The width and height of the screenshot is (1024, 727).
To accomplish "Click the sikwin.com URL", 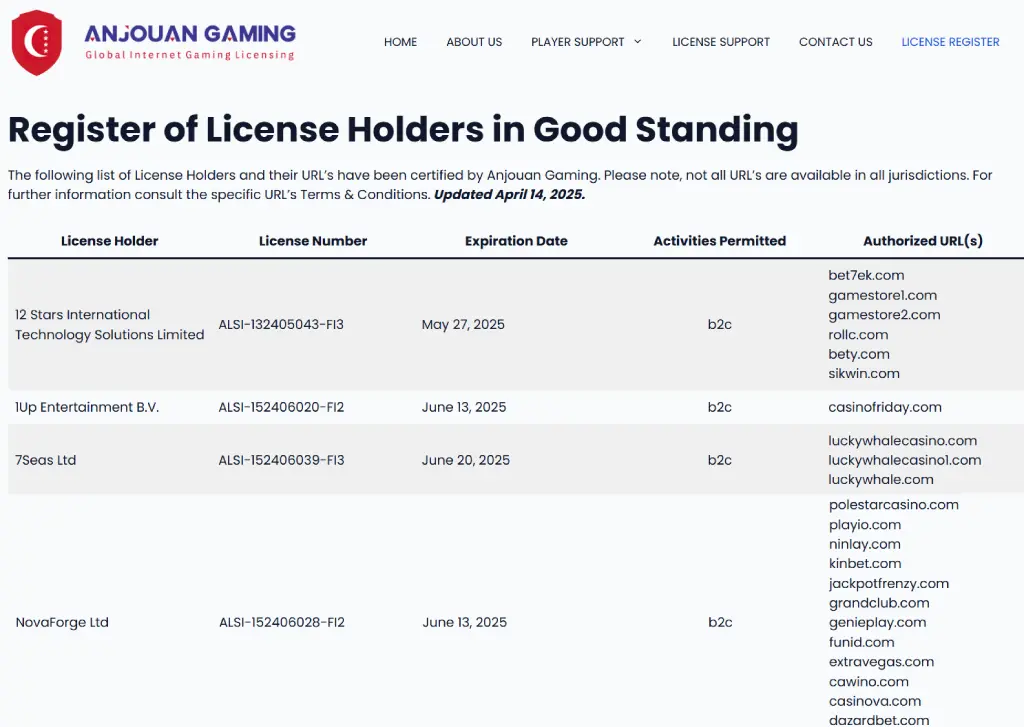I will coord(864,374).
